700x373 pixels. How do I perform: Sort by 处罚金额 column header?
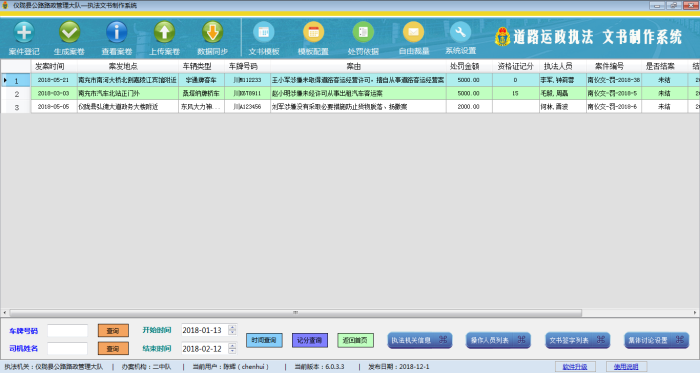tap(469, 66)
